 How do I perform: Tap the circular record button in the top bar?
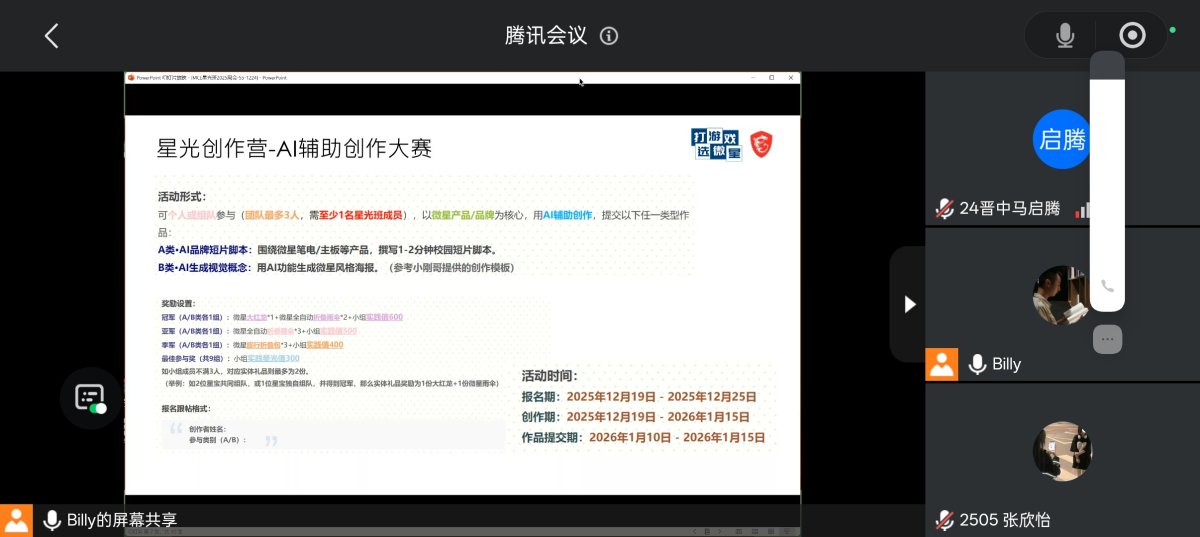click(1132, 36)
